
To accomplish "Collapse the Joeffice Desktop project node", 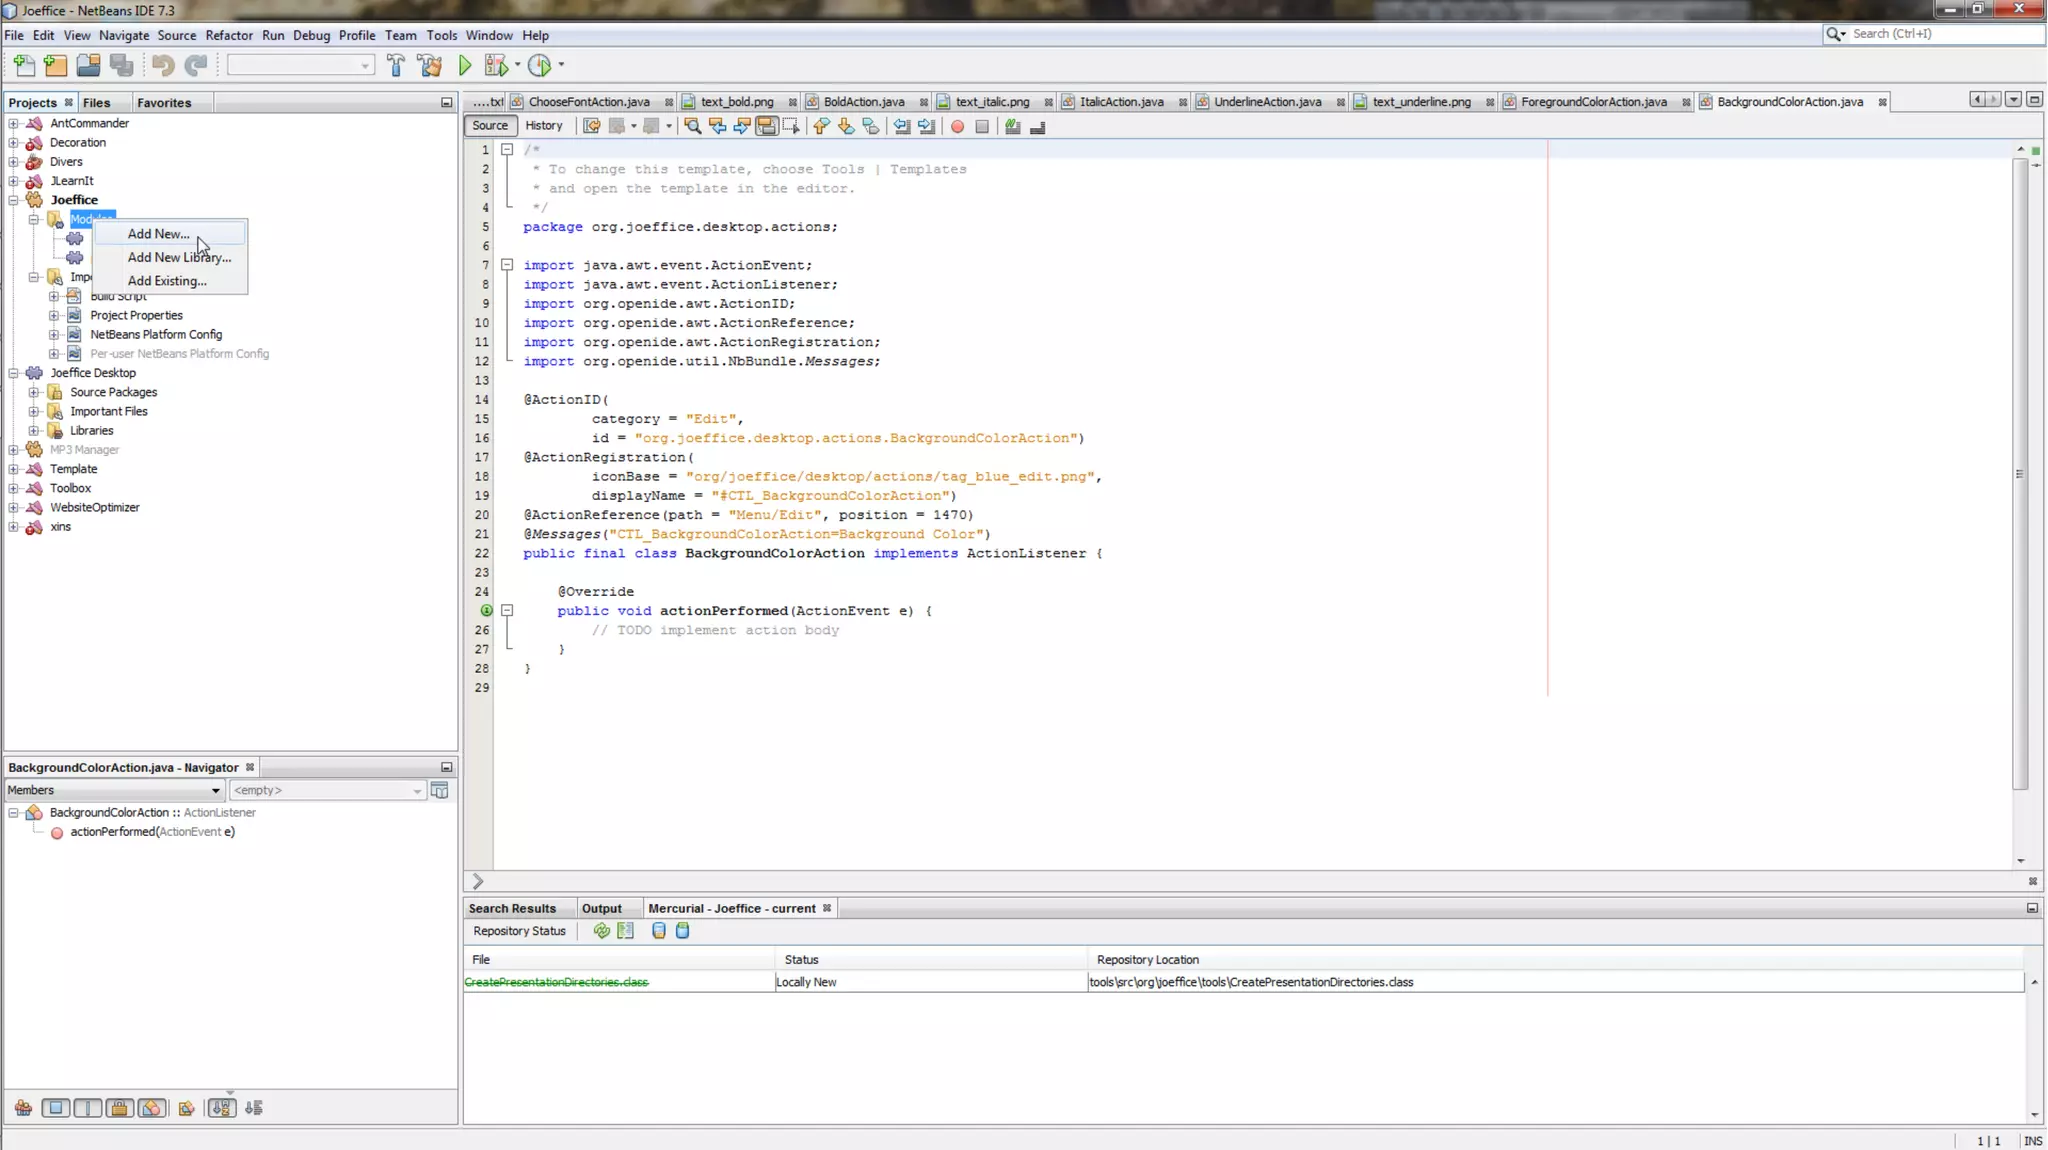I will pyautogui.click(x=14, y=373).
